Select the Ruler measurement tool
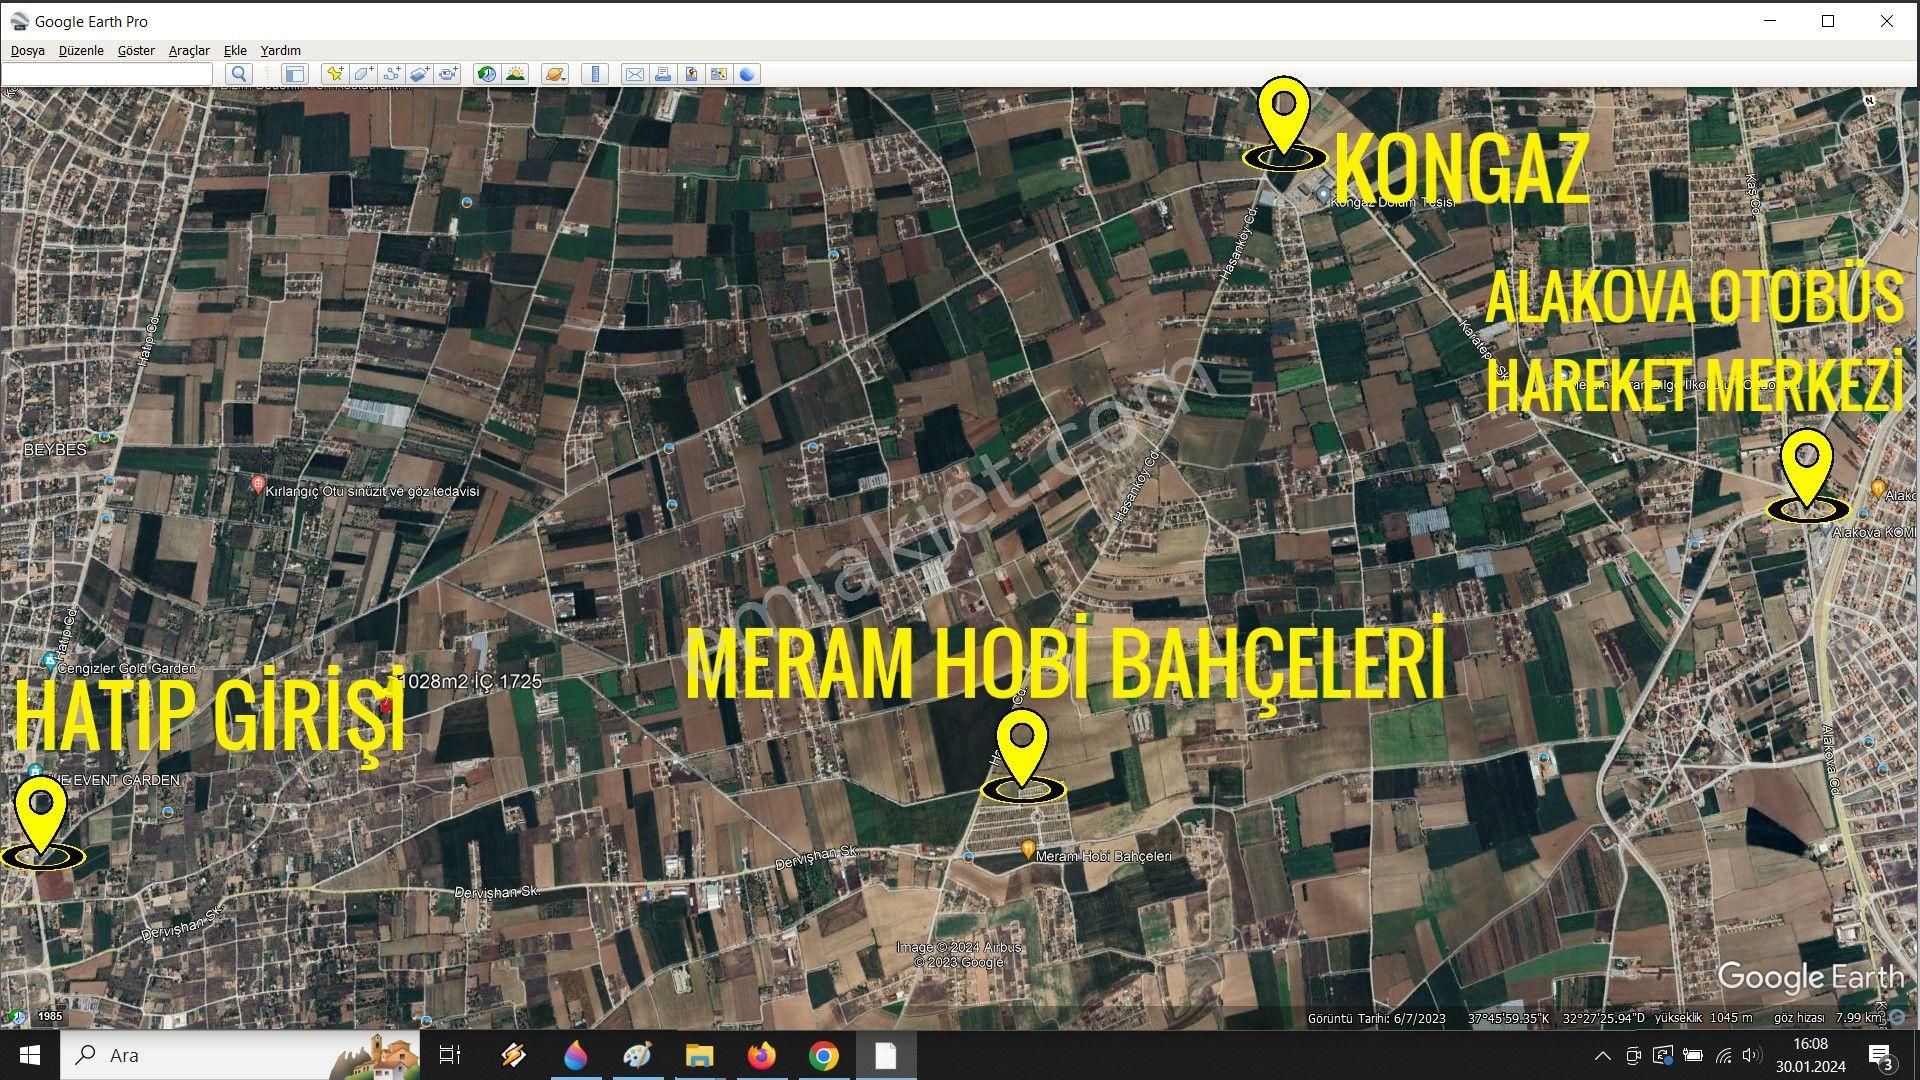Viewport: 1920px width, 1080px height. pyautogui.click(x=595, y=73)
